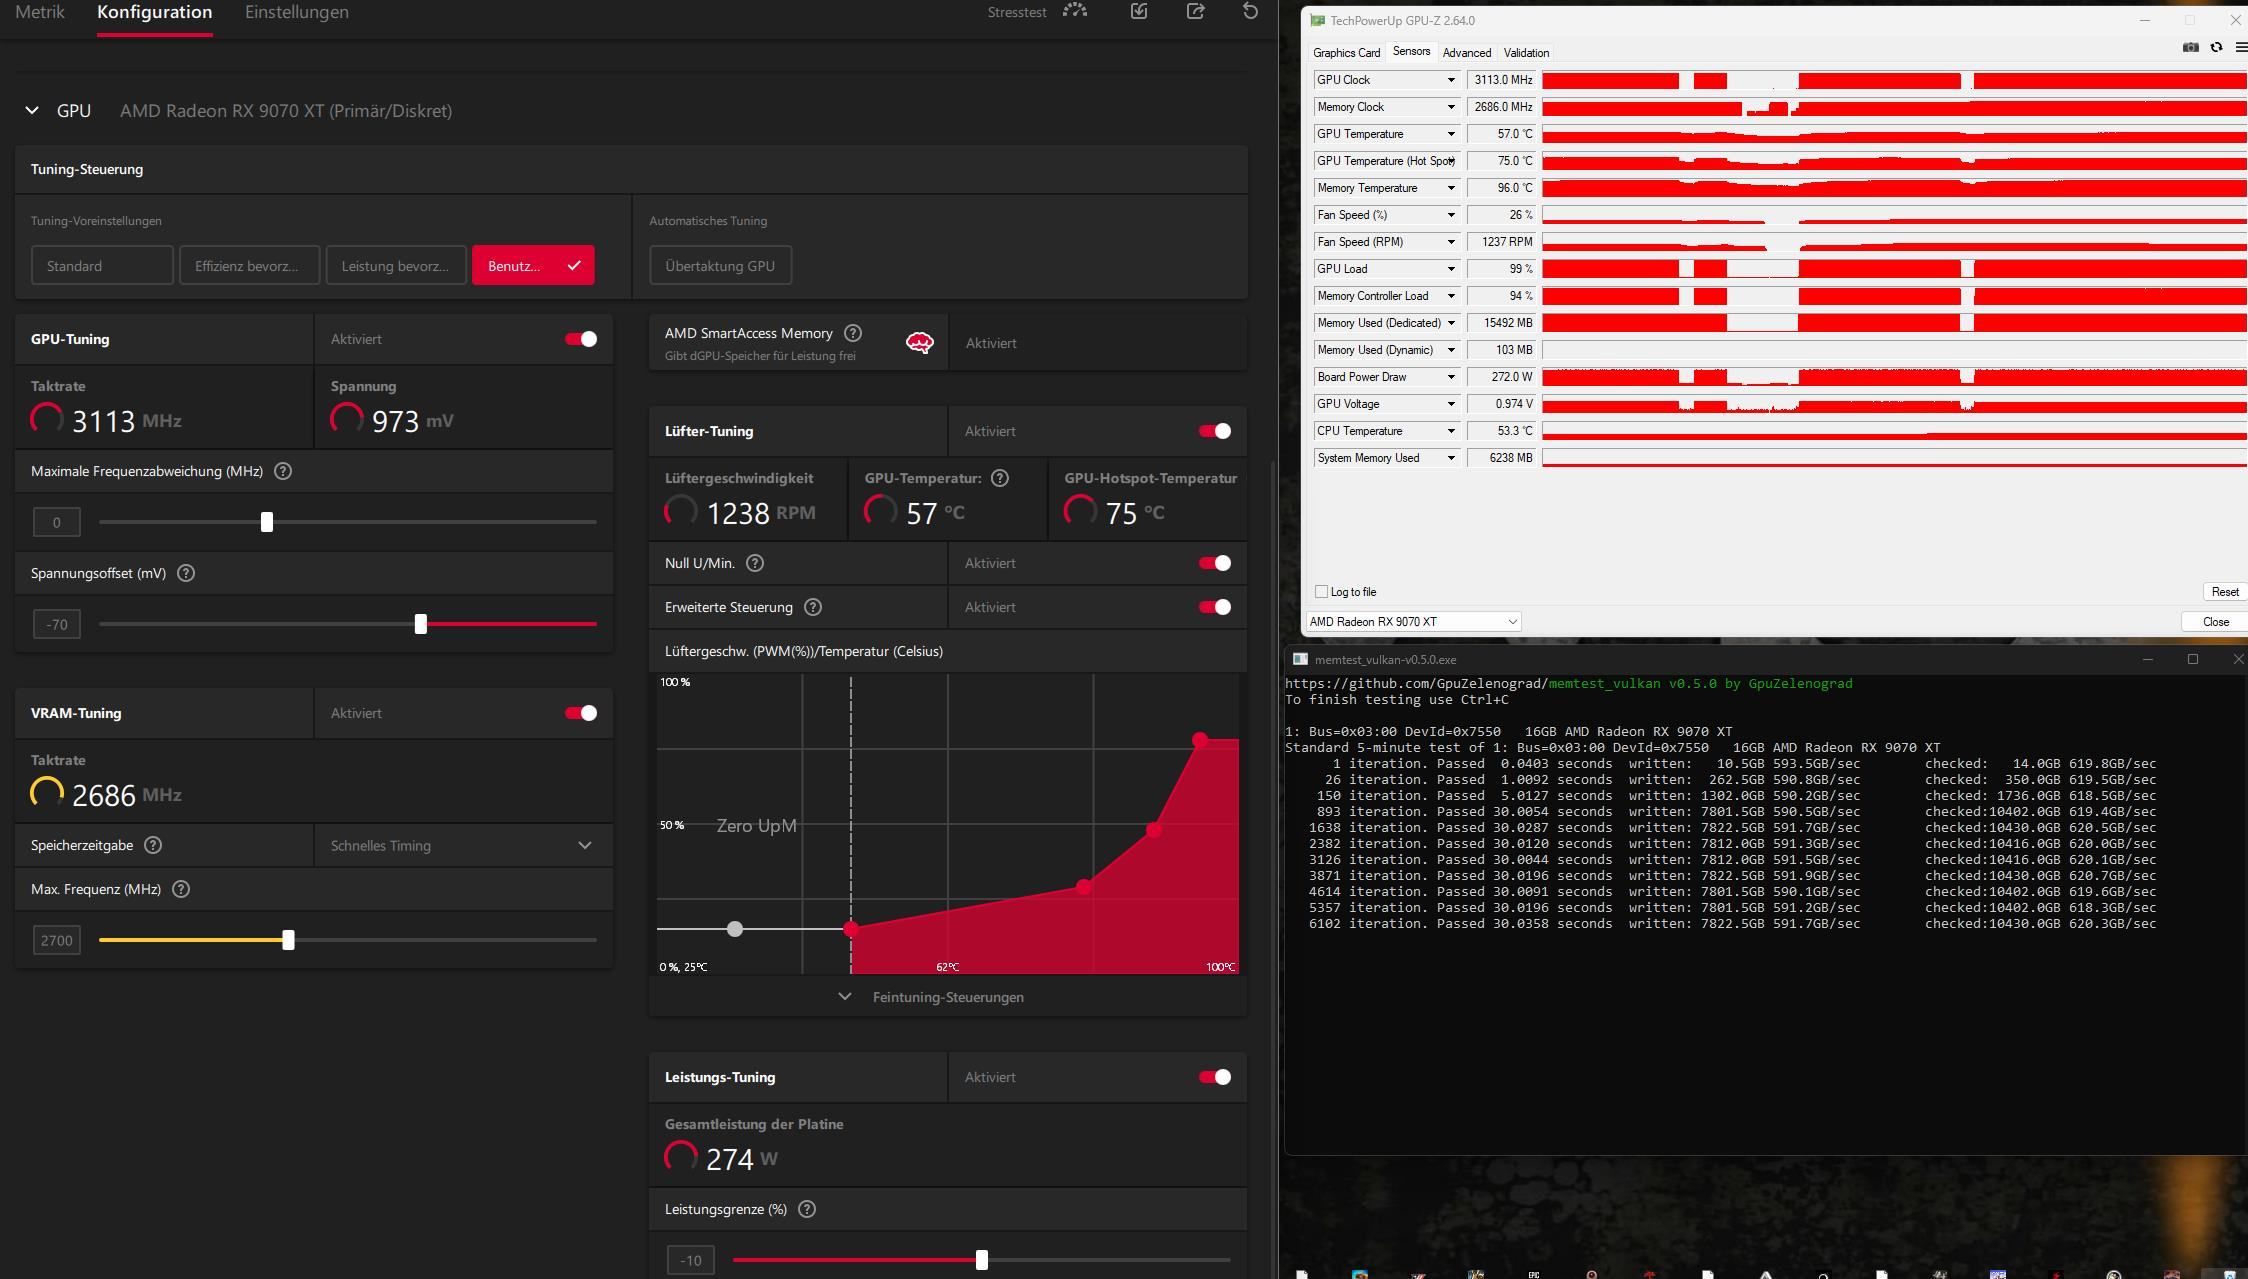This screenshot has width=2248, height=1279.
Task: Click the Max. Frequenz slider handle
Action: pyautogui.click(x=288, y=940)
